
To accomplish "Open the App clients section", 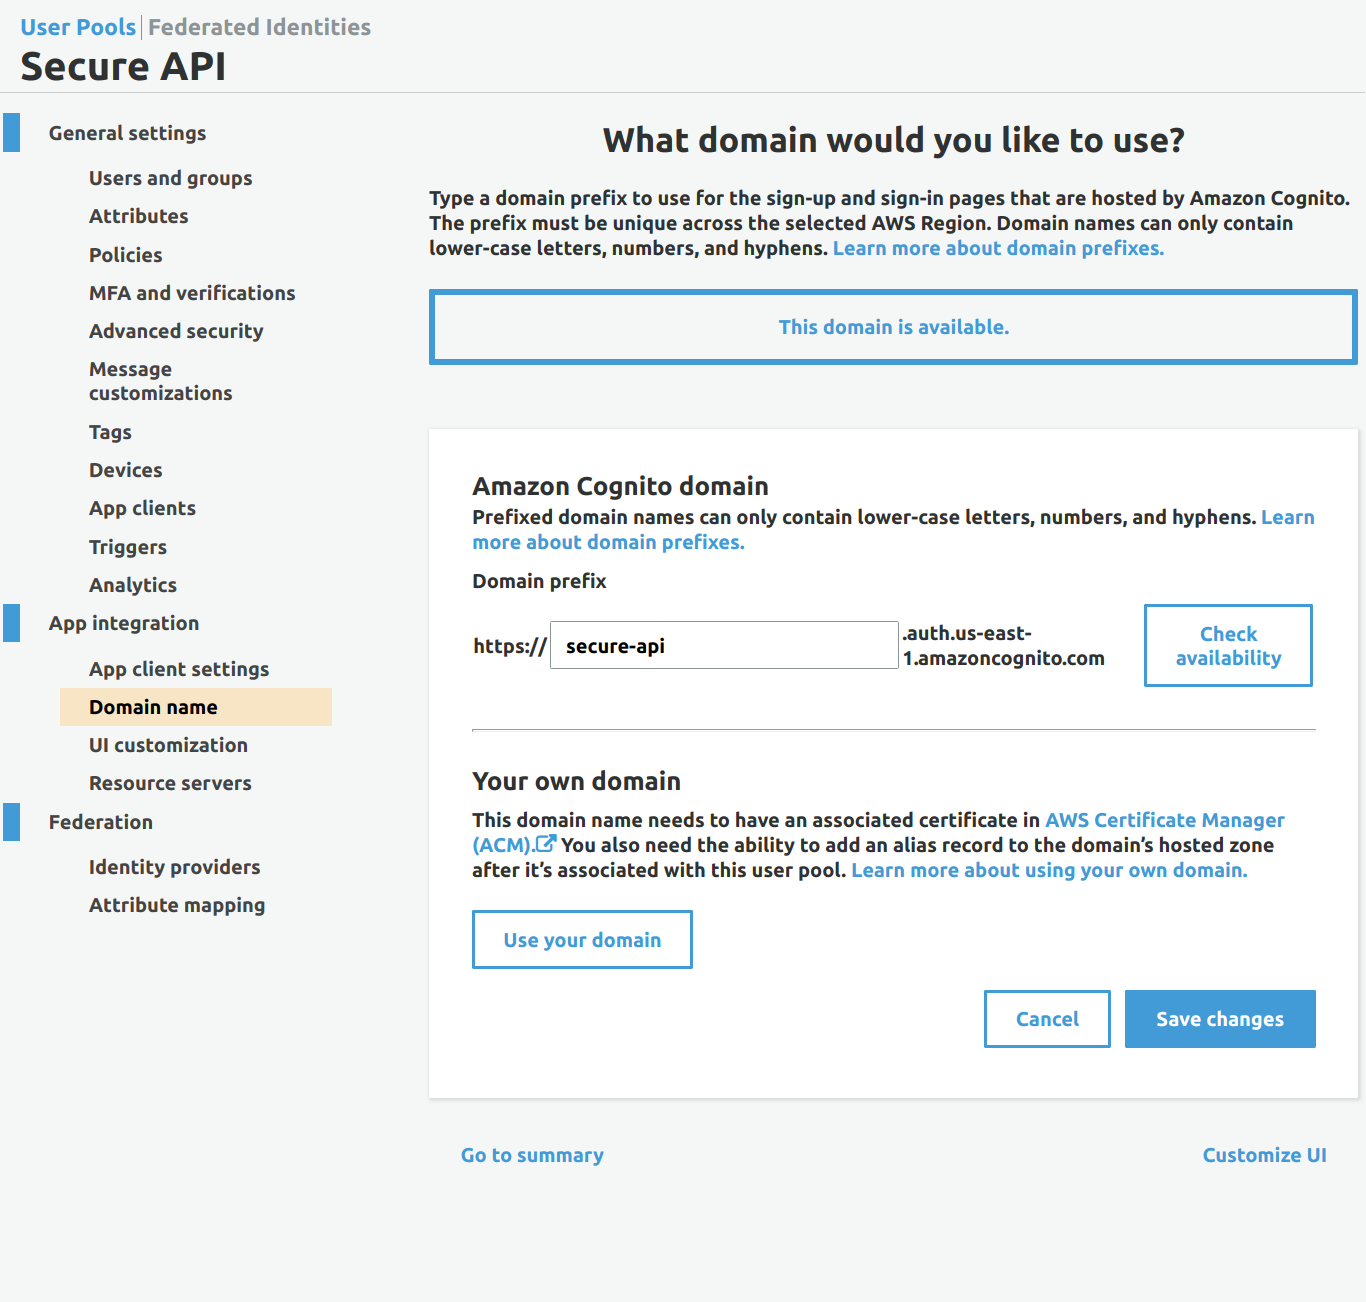I will 142,508.
